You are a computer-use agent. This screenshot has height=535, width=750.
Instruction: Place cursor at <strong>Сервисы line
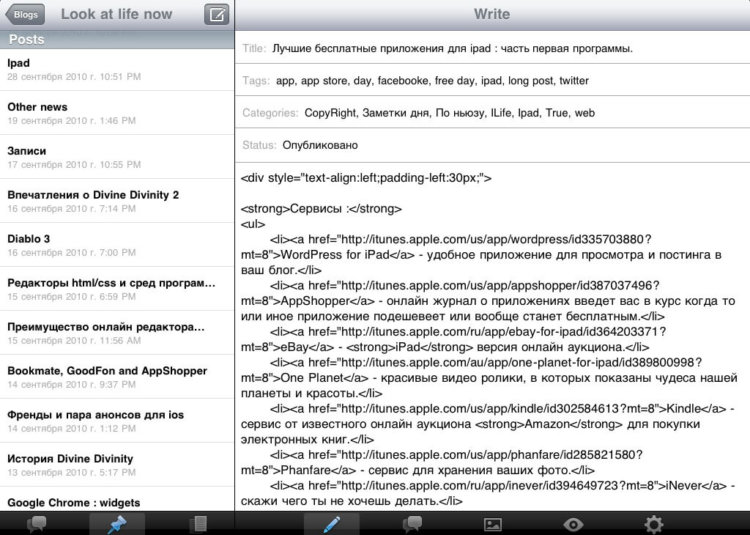tap(321, 208)
